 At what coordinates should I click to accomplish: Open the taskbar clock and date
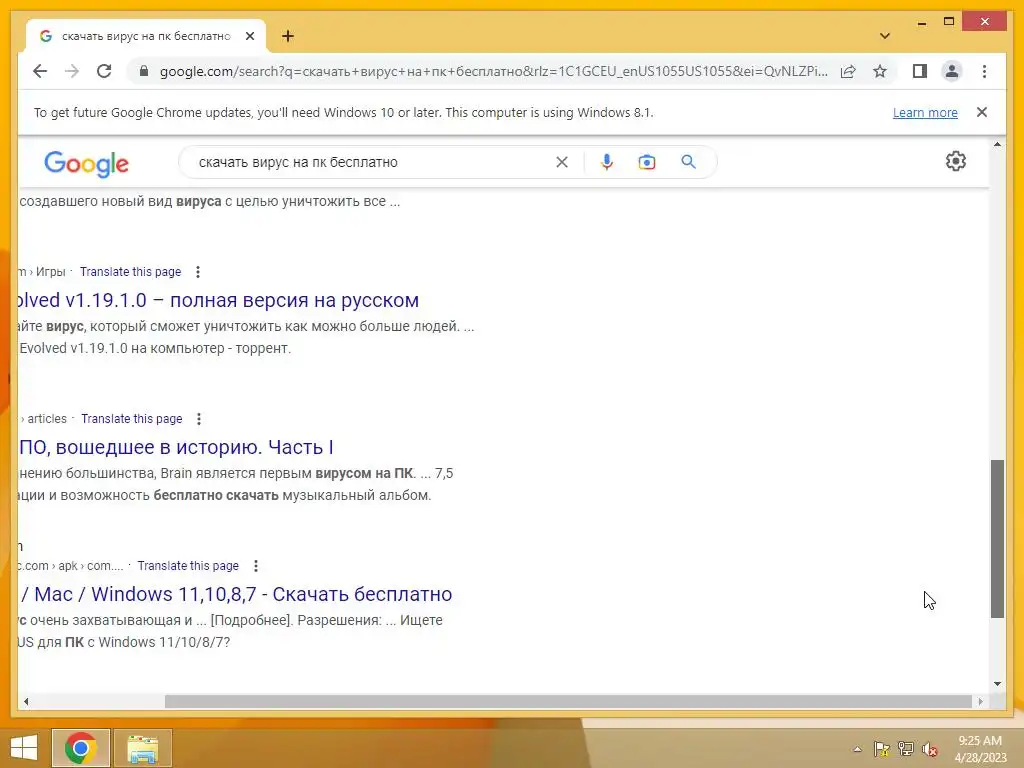[980, 749]
